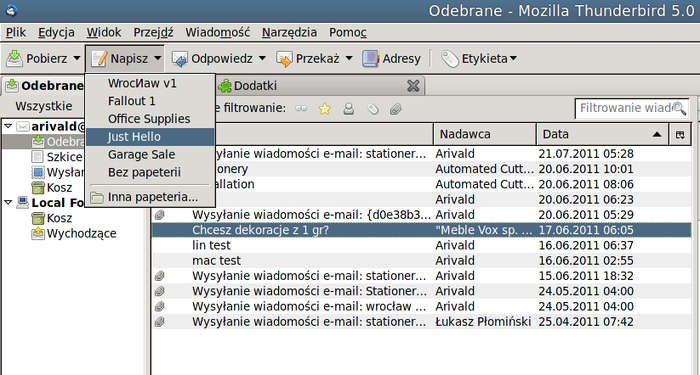
Task: Open the Przejdź menu
Action: pos(153,32)
